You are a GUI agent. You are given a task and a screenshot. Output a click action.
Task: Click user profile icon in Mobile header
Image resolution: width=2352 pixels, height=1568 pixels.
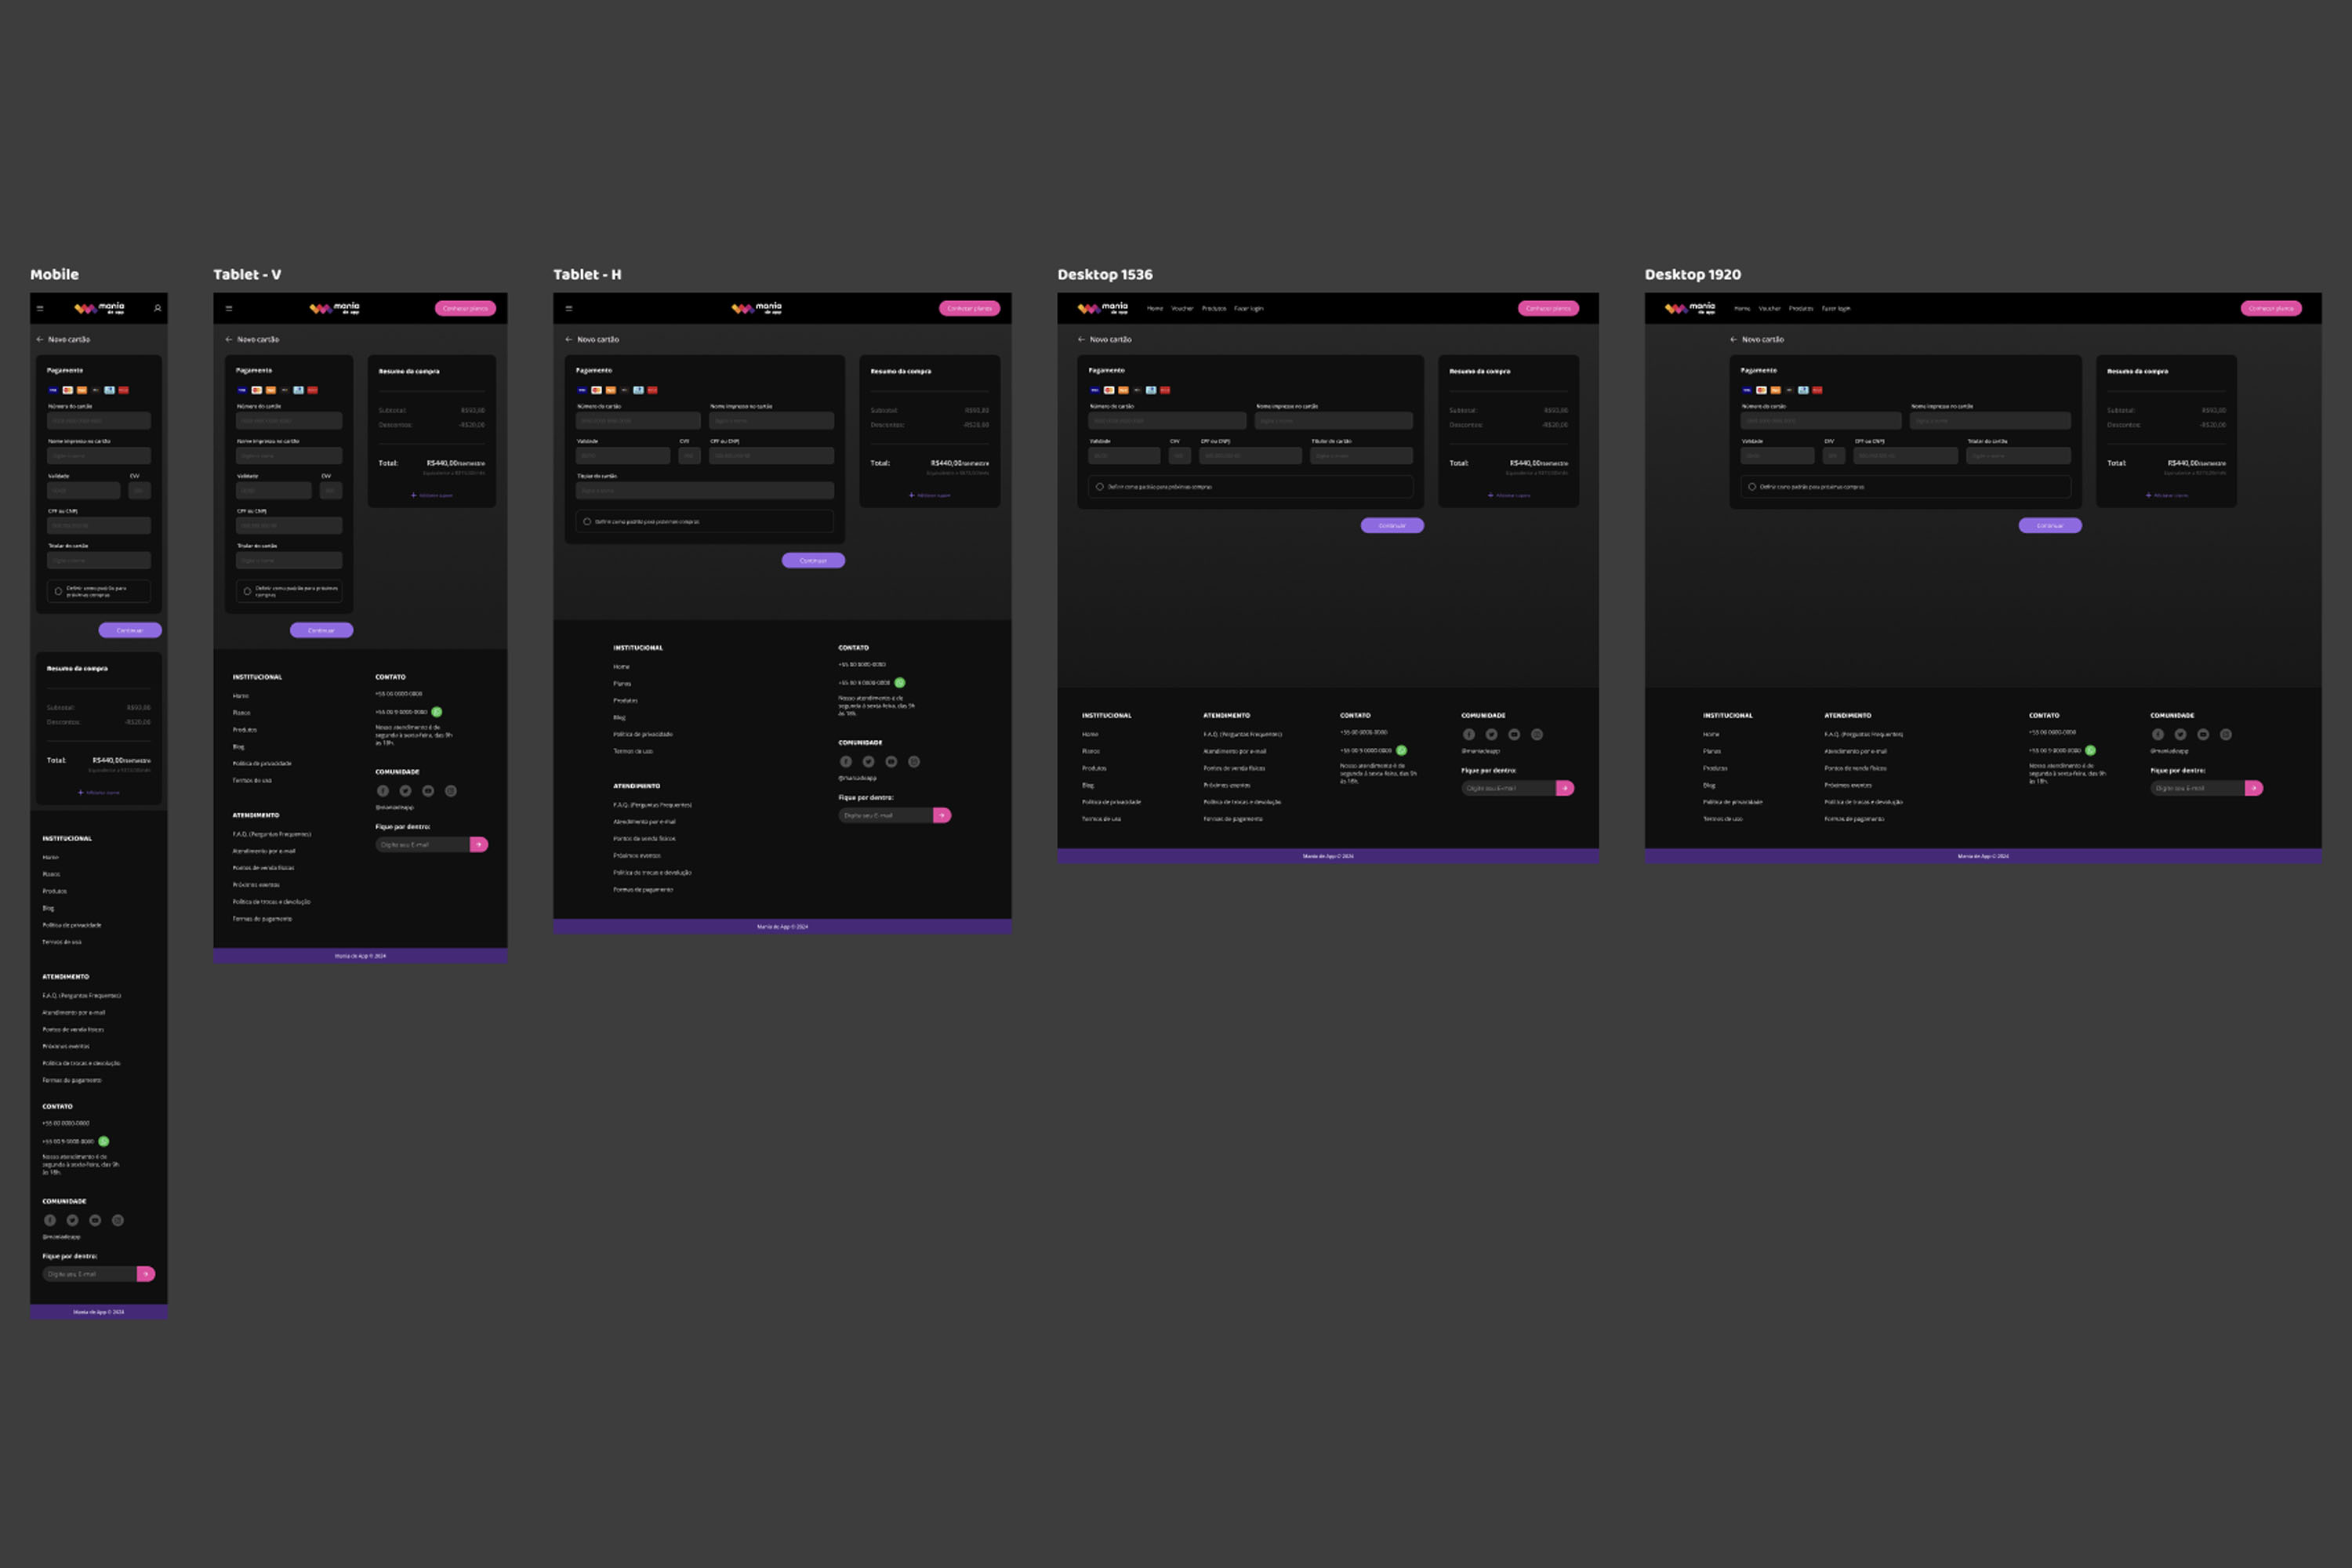point(157,308)
